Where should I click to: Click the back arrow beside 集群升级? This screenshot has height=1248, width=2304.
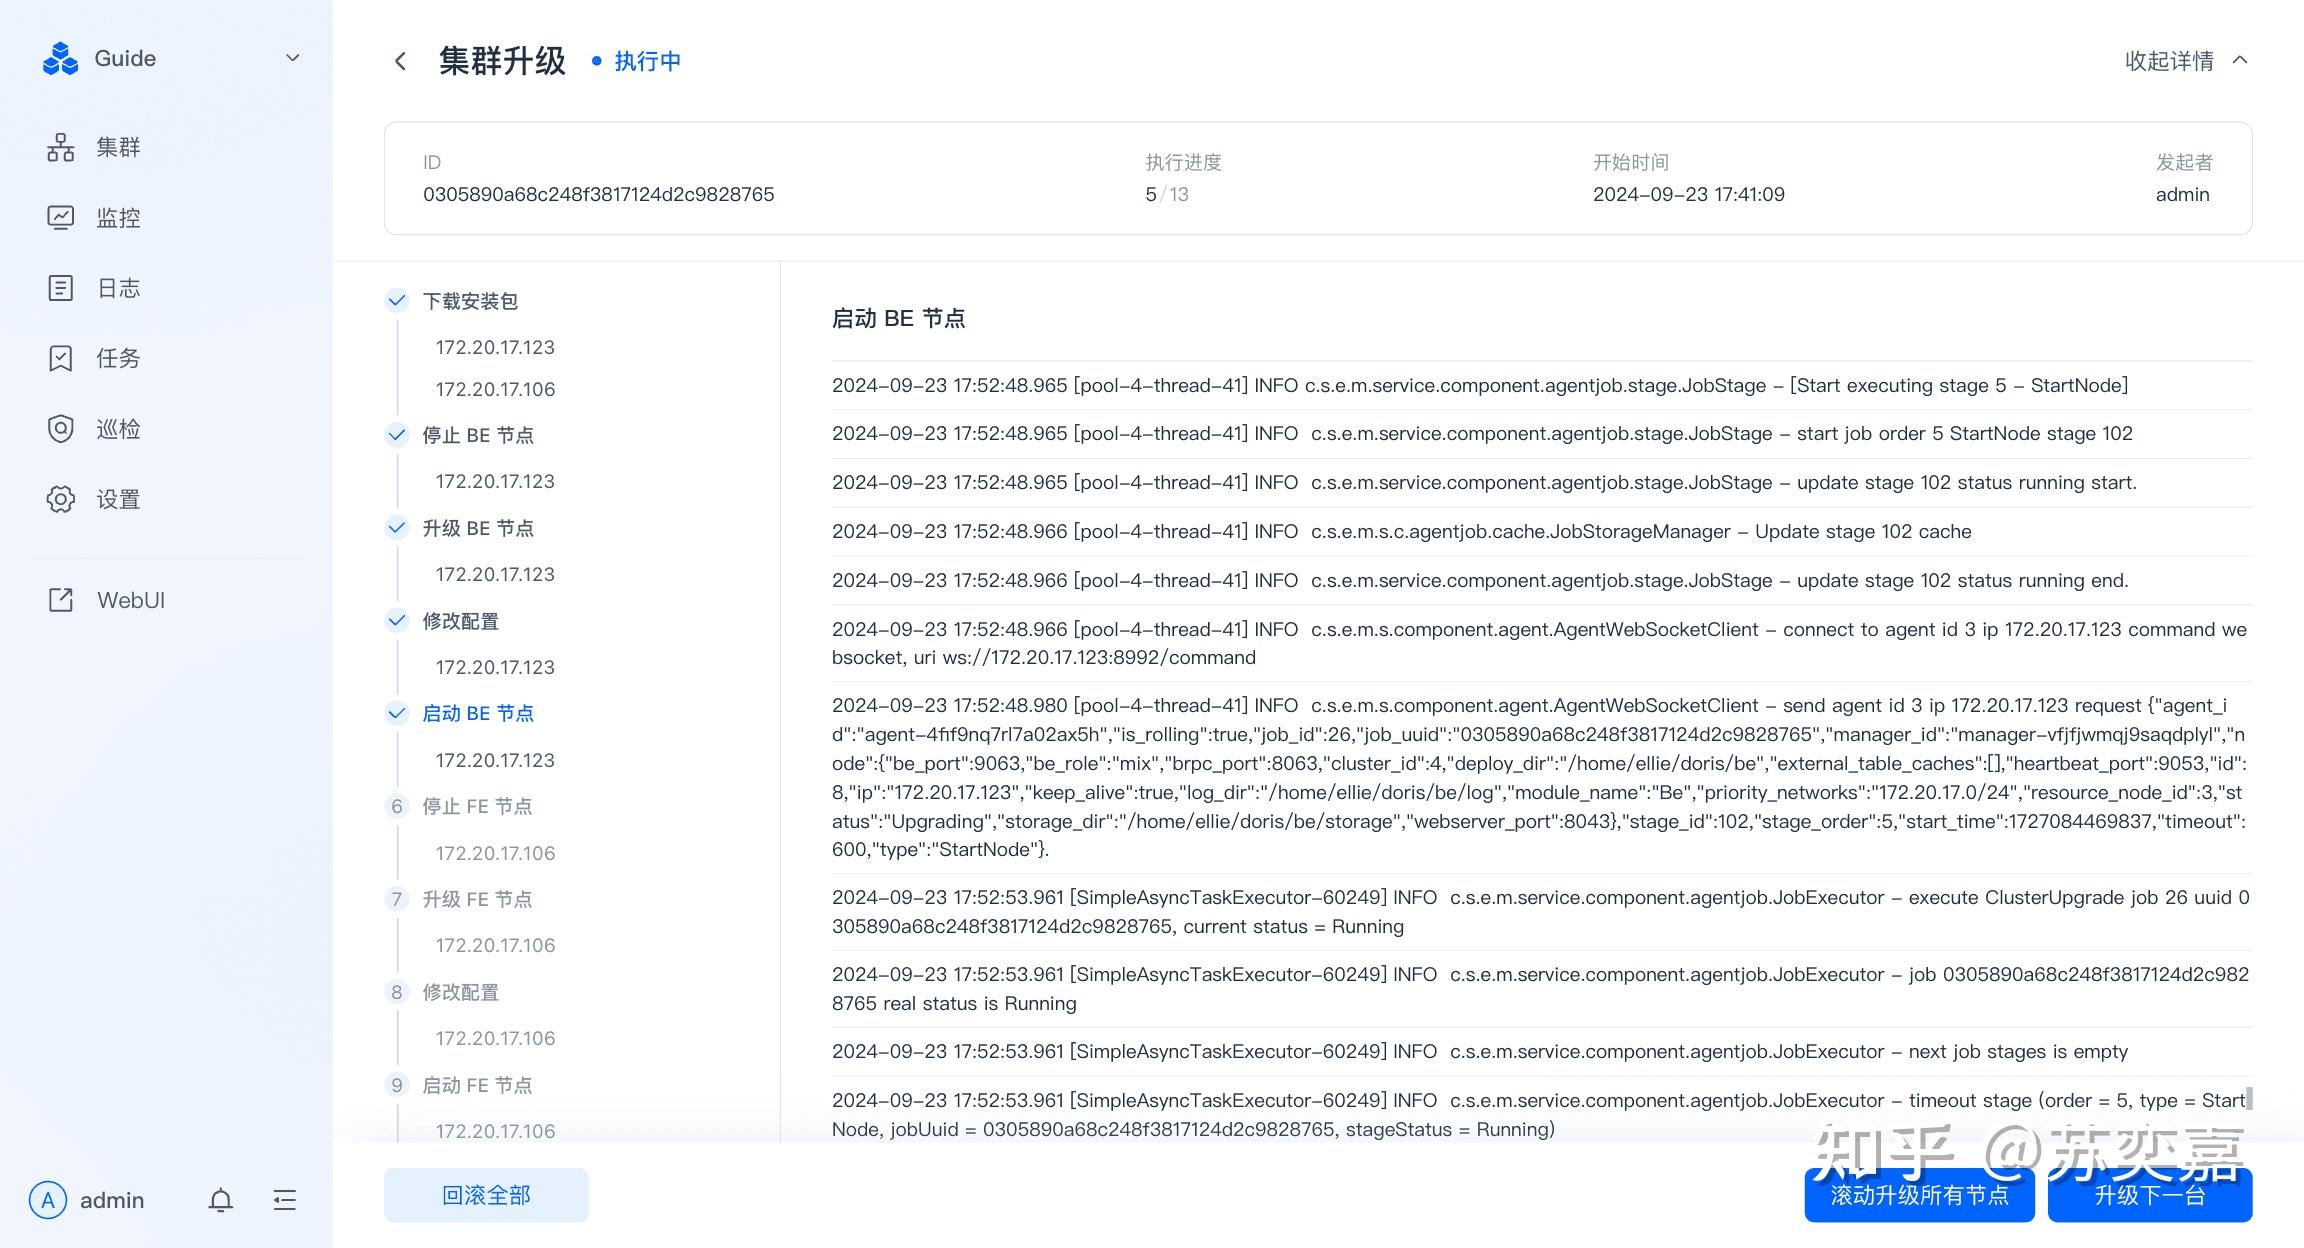[x=400, y=61]
